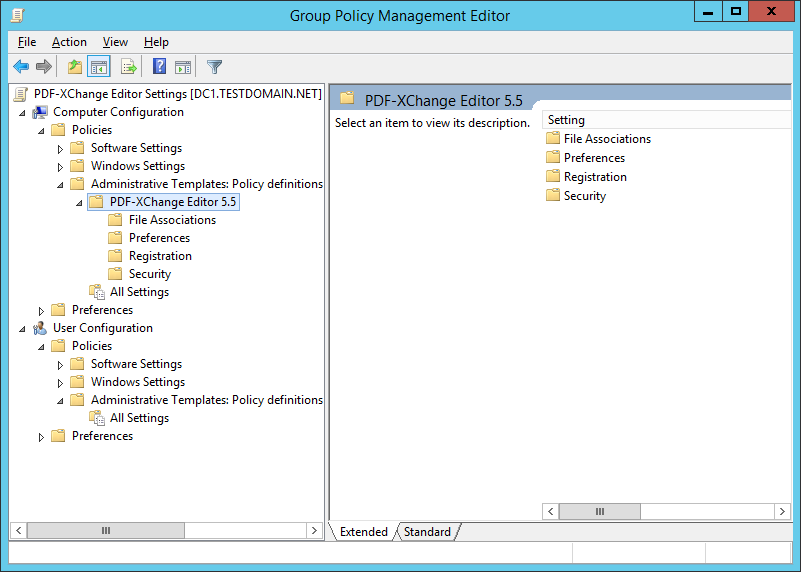Viewport: 801px width, 572px height.
Task: Open the File menu
Action: (27, 42)
